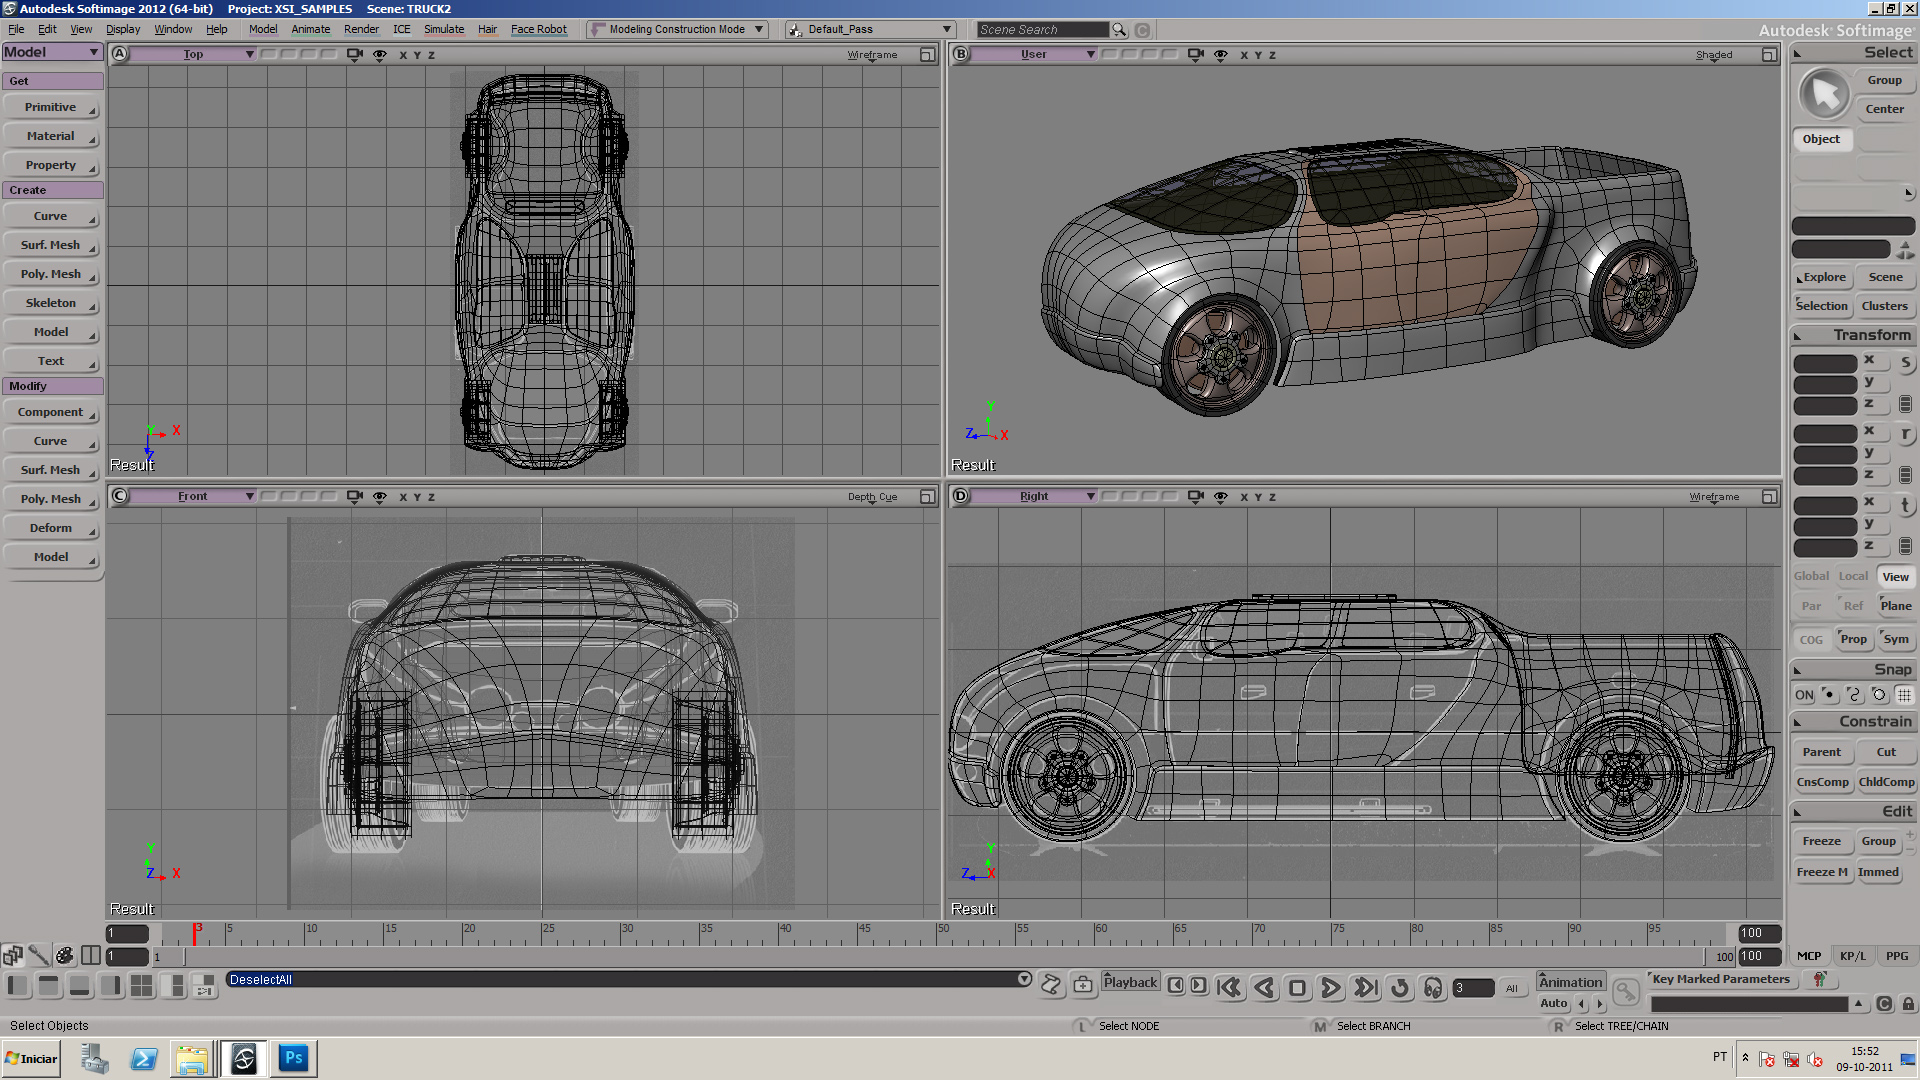Click the camera icon in Top viewport
The image size is (1920, 1080).
tap(354, 55)
